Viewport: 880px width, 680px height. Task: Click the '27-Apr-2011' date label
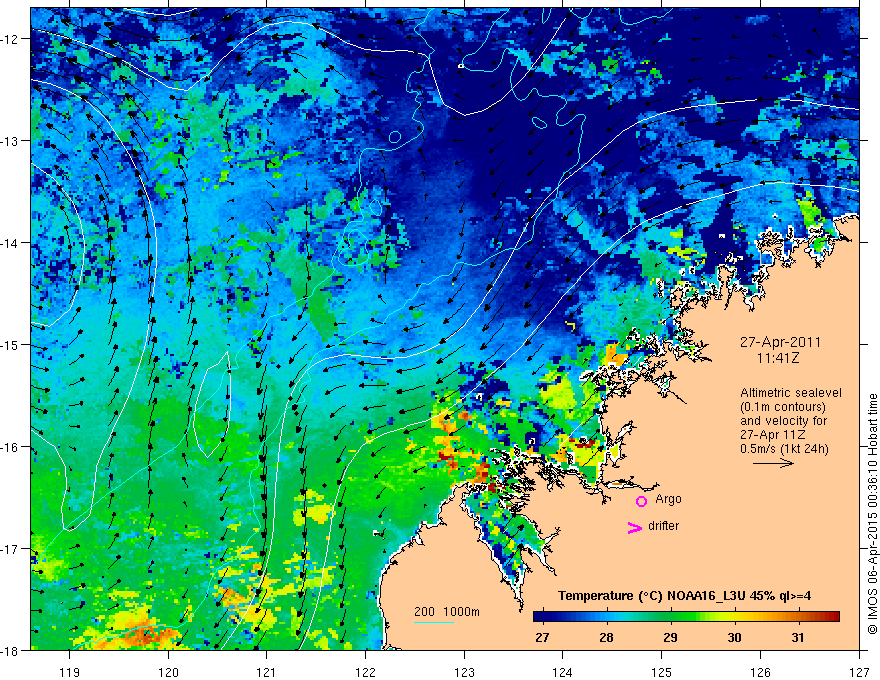[780, 342]
